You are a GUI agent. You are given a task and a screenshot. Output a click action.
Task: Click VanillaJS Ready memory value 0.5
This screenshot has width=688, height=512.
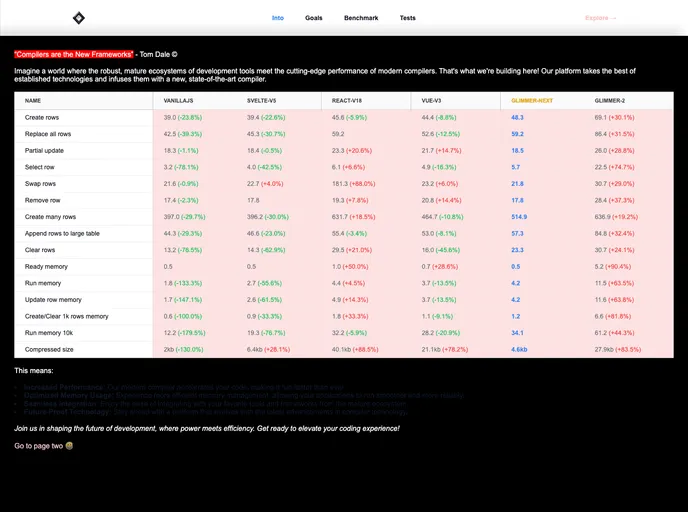point(168,267)
